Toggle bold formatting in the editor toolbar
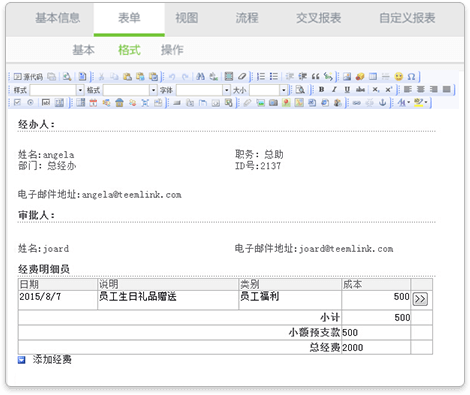Image resolution: width=470 pixels, height=395 pixels. coord(321,90)
